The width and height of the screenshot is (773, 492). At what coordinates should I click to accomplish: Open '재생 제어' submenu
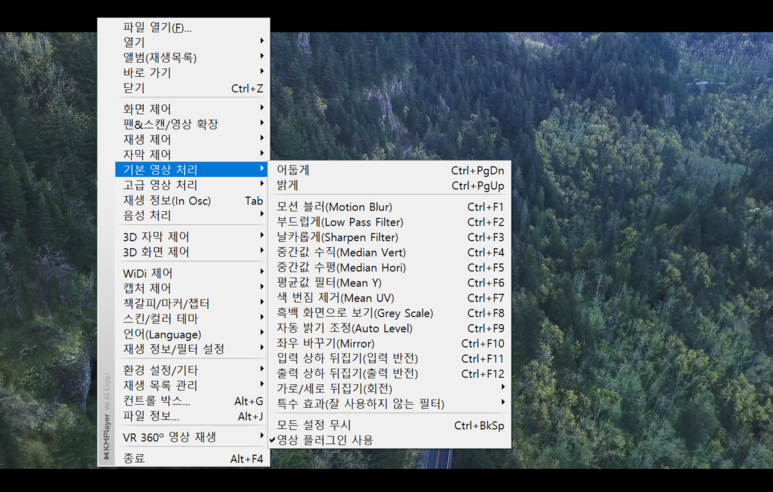[x=191, y=140]
